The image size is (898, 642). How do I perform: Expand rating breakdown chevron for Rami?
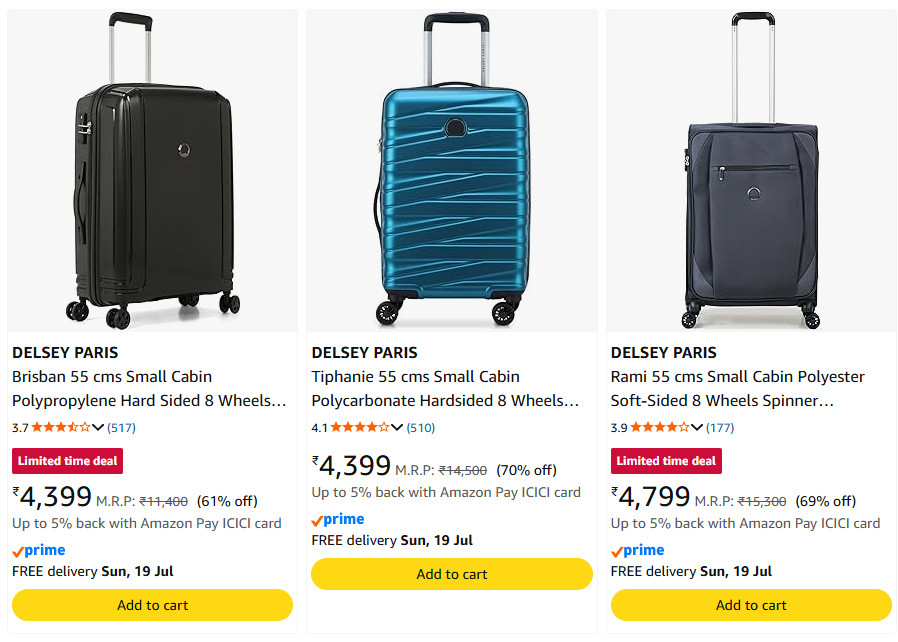point(696,427)
